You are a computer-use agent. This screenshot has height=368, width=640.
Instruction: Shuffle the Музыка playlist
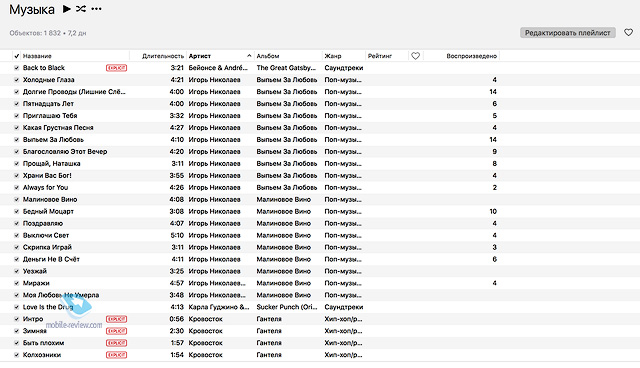click(81, 9)
